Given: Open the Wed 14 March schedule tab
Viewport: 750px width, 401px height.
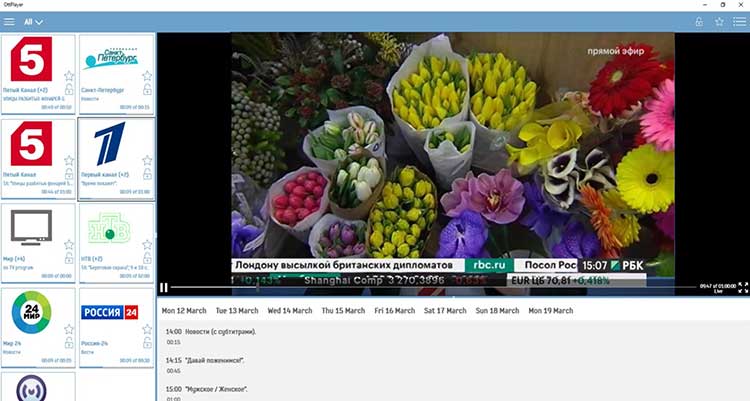Looking at the screenshot, I should click(290, 311).
